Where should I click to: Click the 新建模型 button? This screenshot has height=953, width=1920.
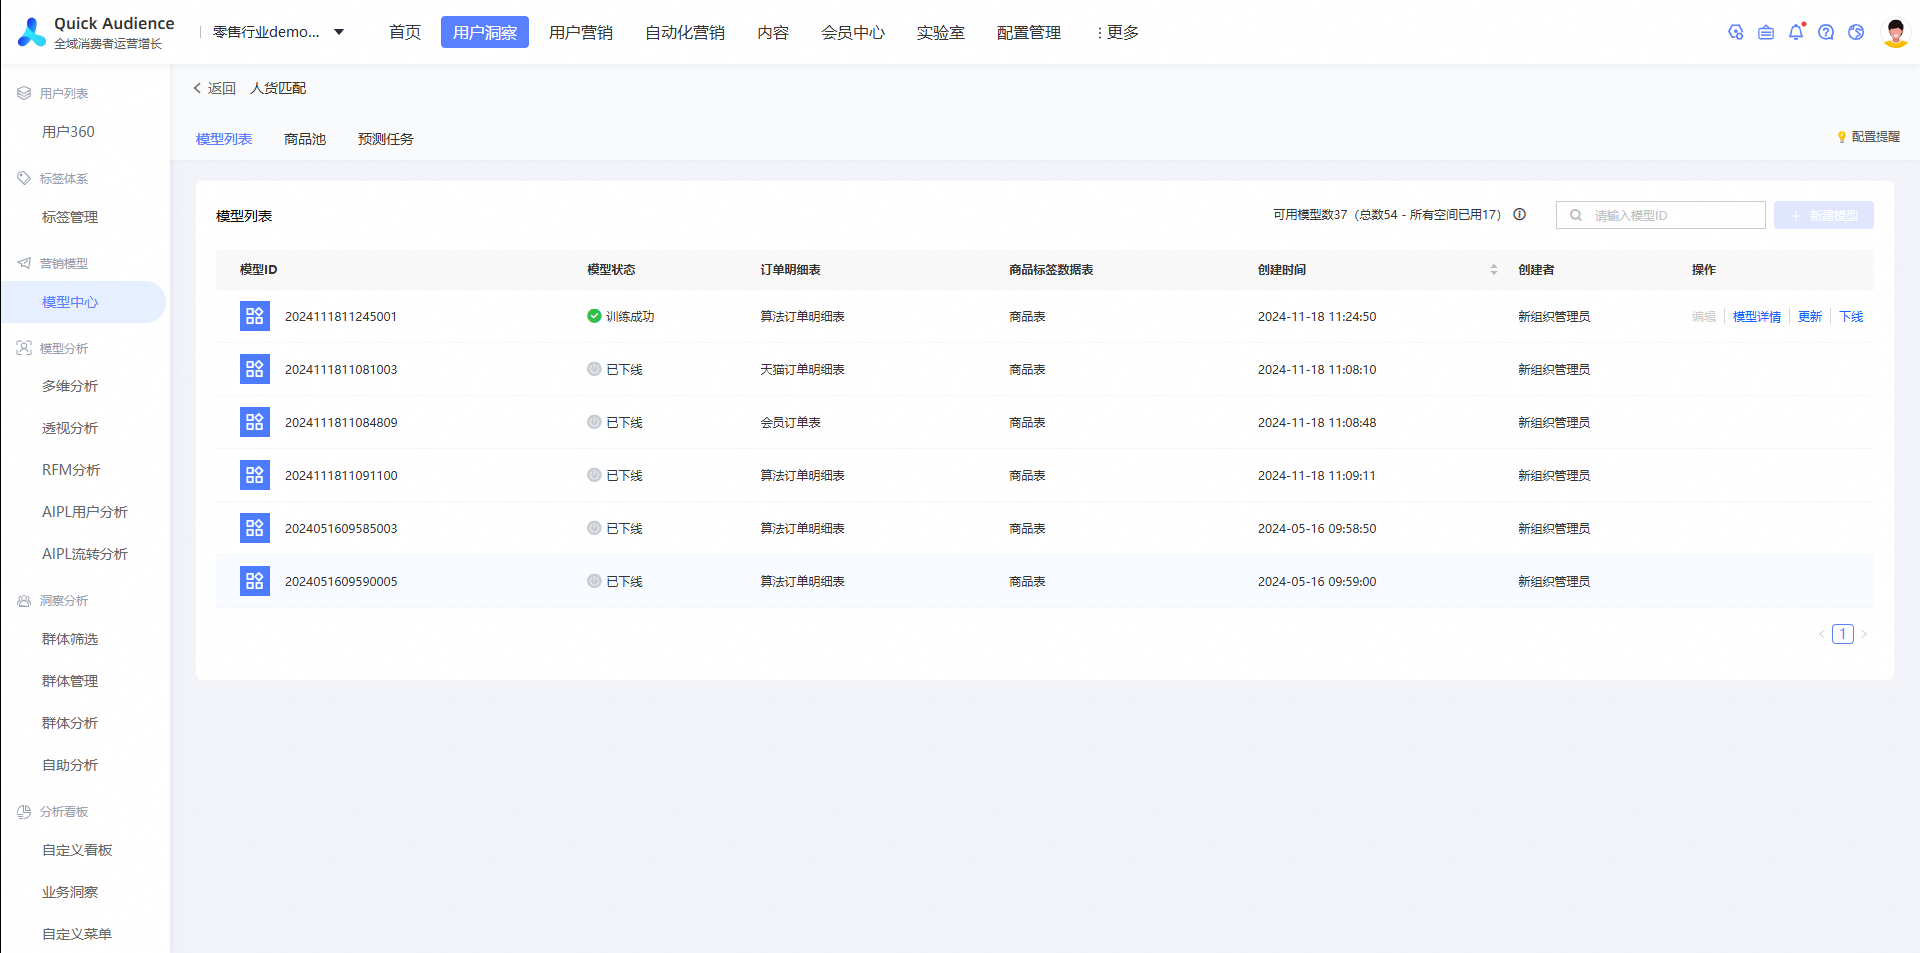[x=1824, y=215]
